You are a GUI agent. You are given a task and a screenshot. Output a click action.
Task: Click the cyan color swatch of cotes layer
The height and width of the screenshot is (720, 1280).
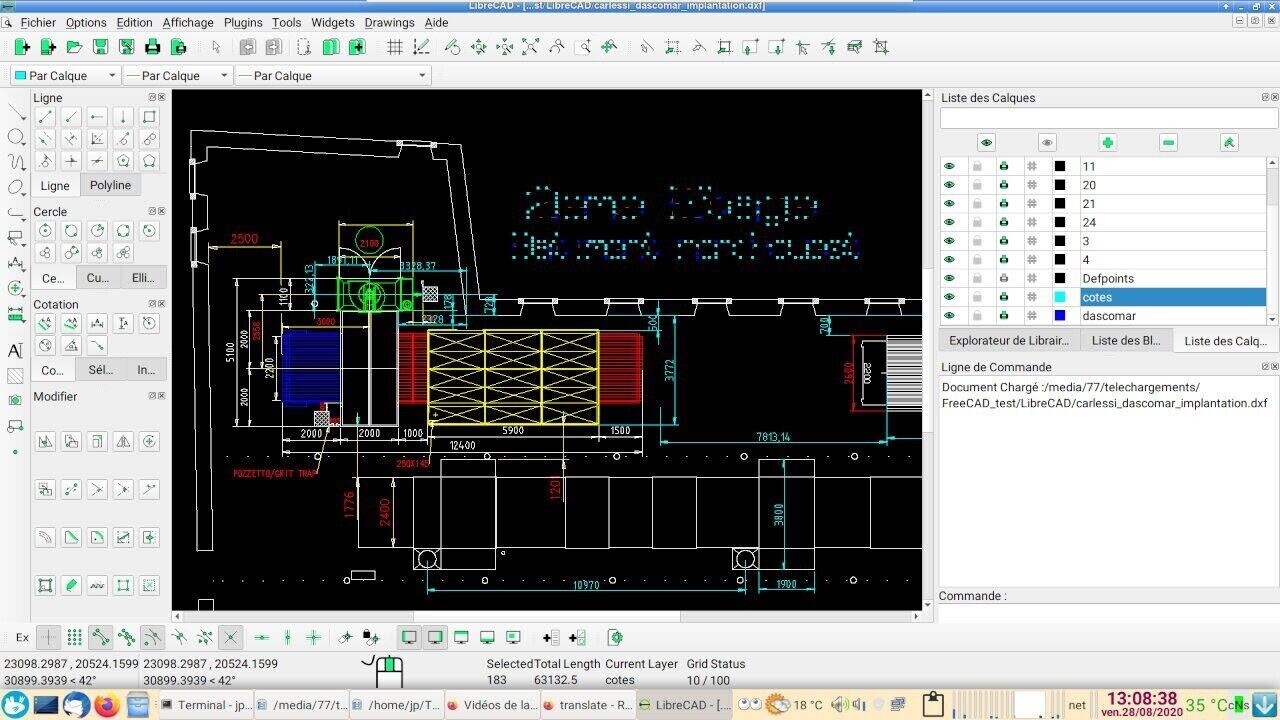[x=1060, y=297]
